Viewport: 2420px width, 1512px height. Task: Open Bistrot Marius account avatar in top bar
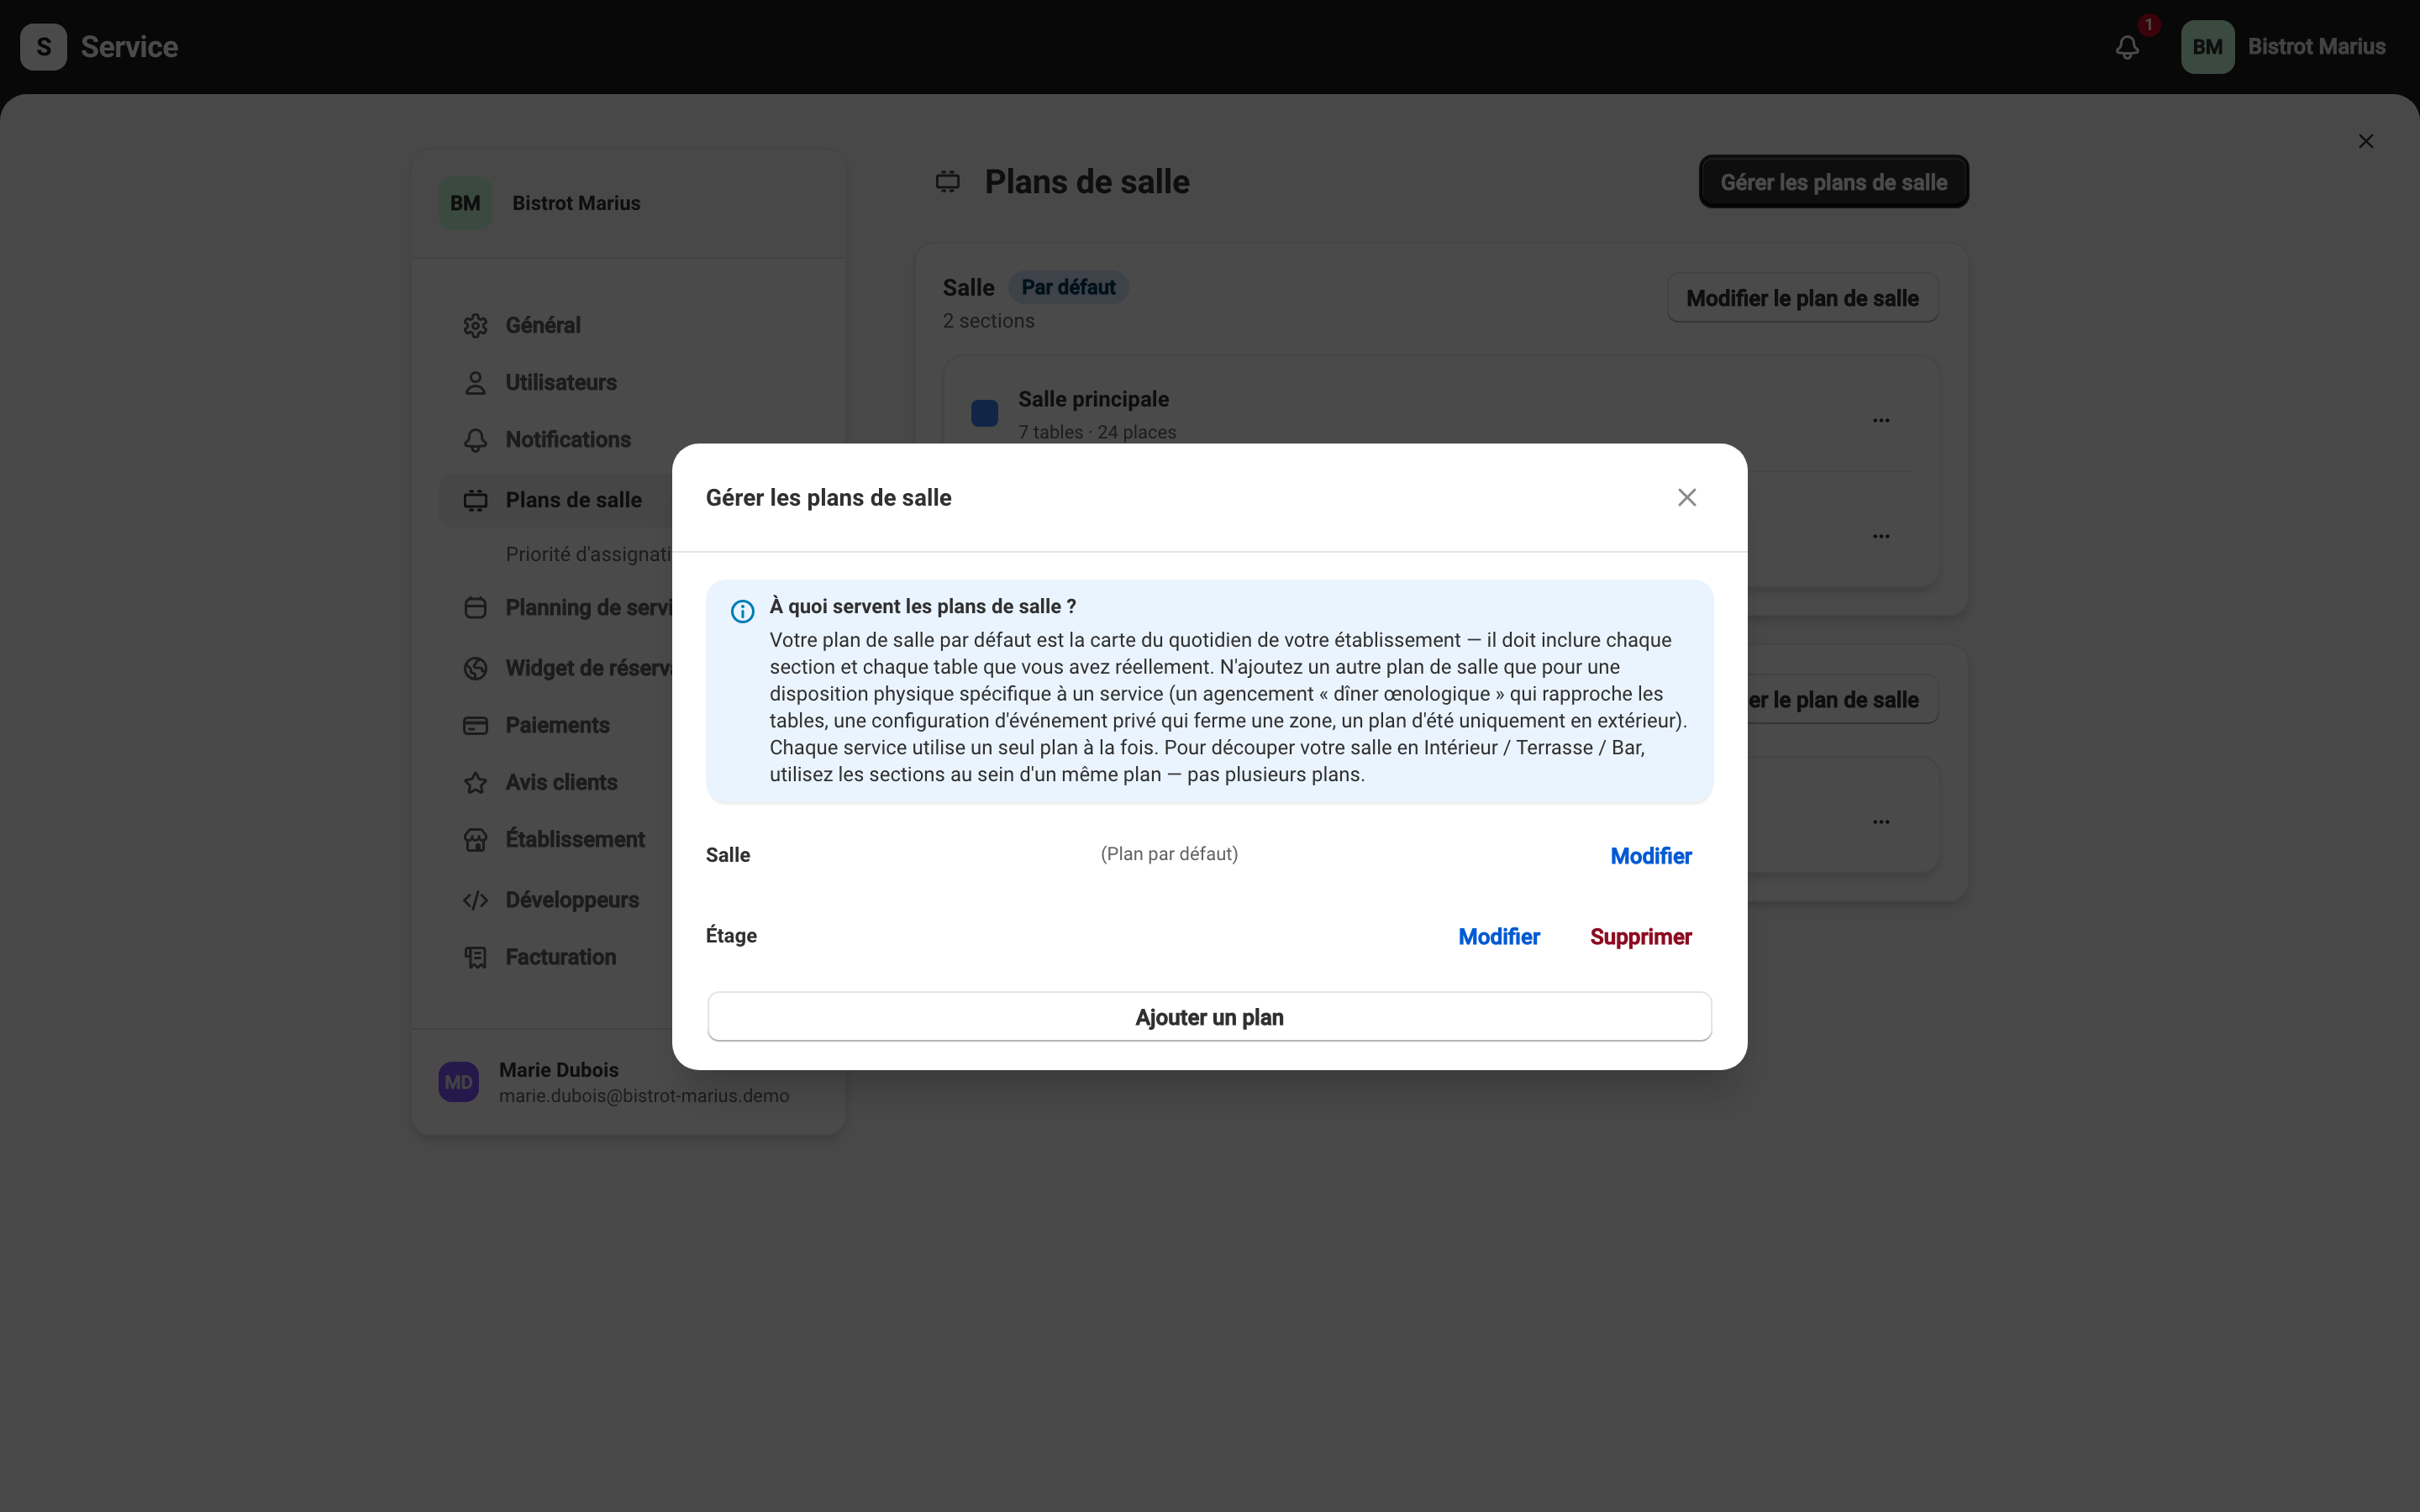(2207, 47)
